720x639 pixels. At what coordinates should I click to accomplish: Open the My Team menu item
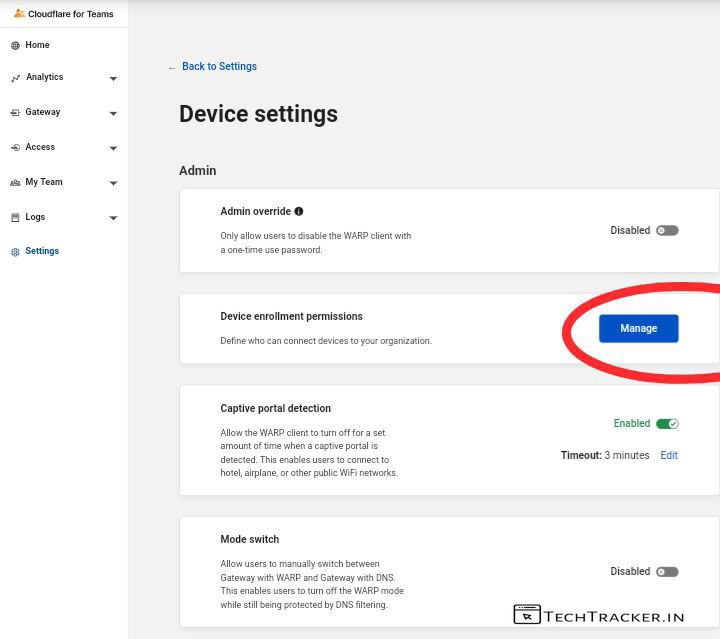click(44, 182)
